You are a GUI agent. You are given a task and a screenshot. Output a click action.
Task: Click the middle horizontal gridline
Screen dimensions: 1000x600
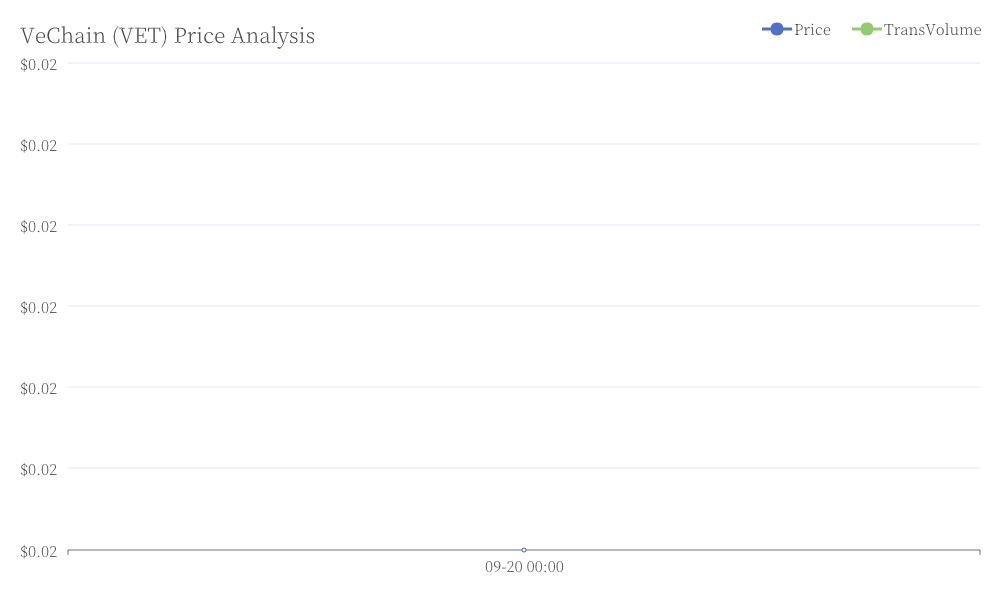524,306
